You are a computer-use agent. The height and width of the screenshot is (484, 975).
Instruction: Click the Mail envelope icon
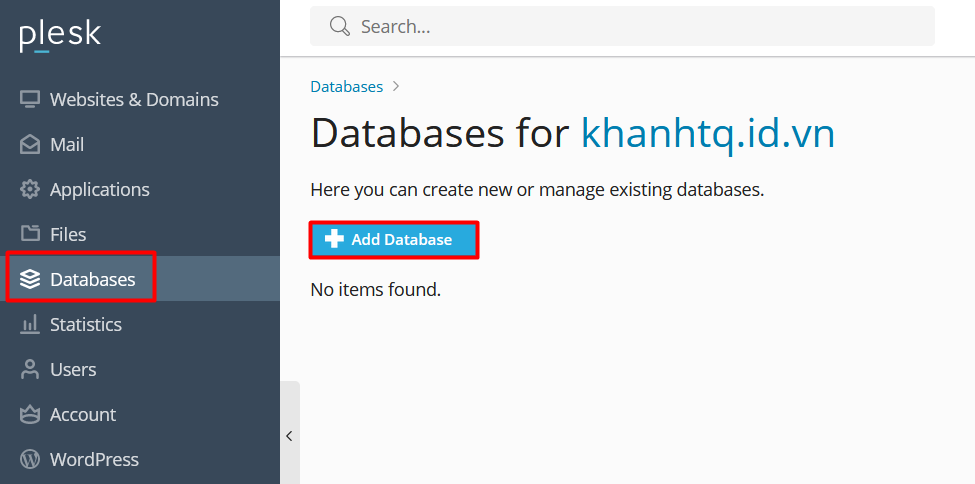[30, 145]
